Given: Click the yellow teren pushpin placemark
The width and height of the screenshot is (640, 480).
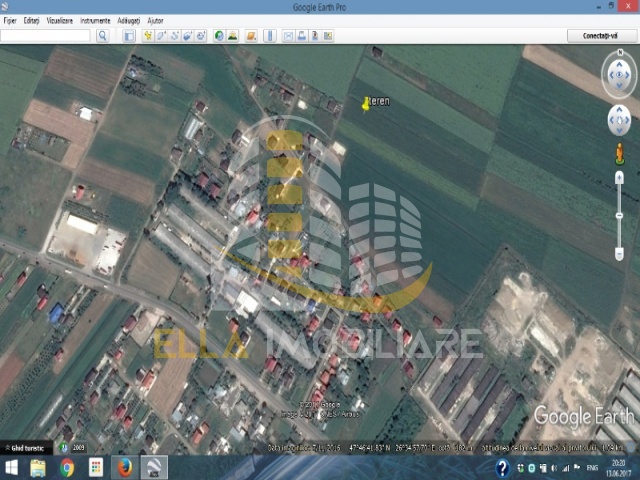Looking at the screenshot, I should tap(366, 104).
